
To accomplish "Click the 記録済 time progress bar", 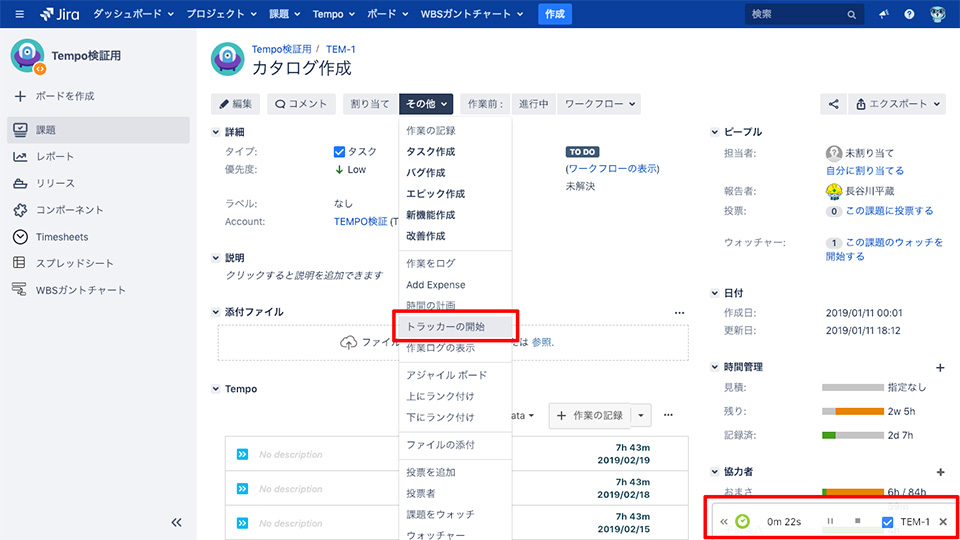I will point(853,435).
